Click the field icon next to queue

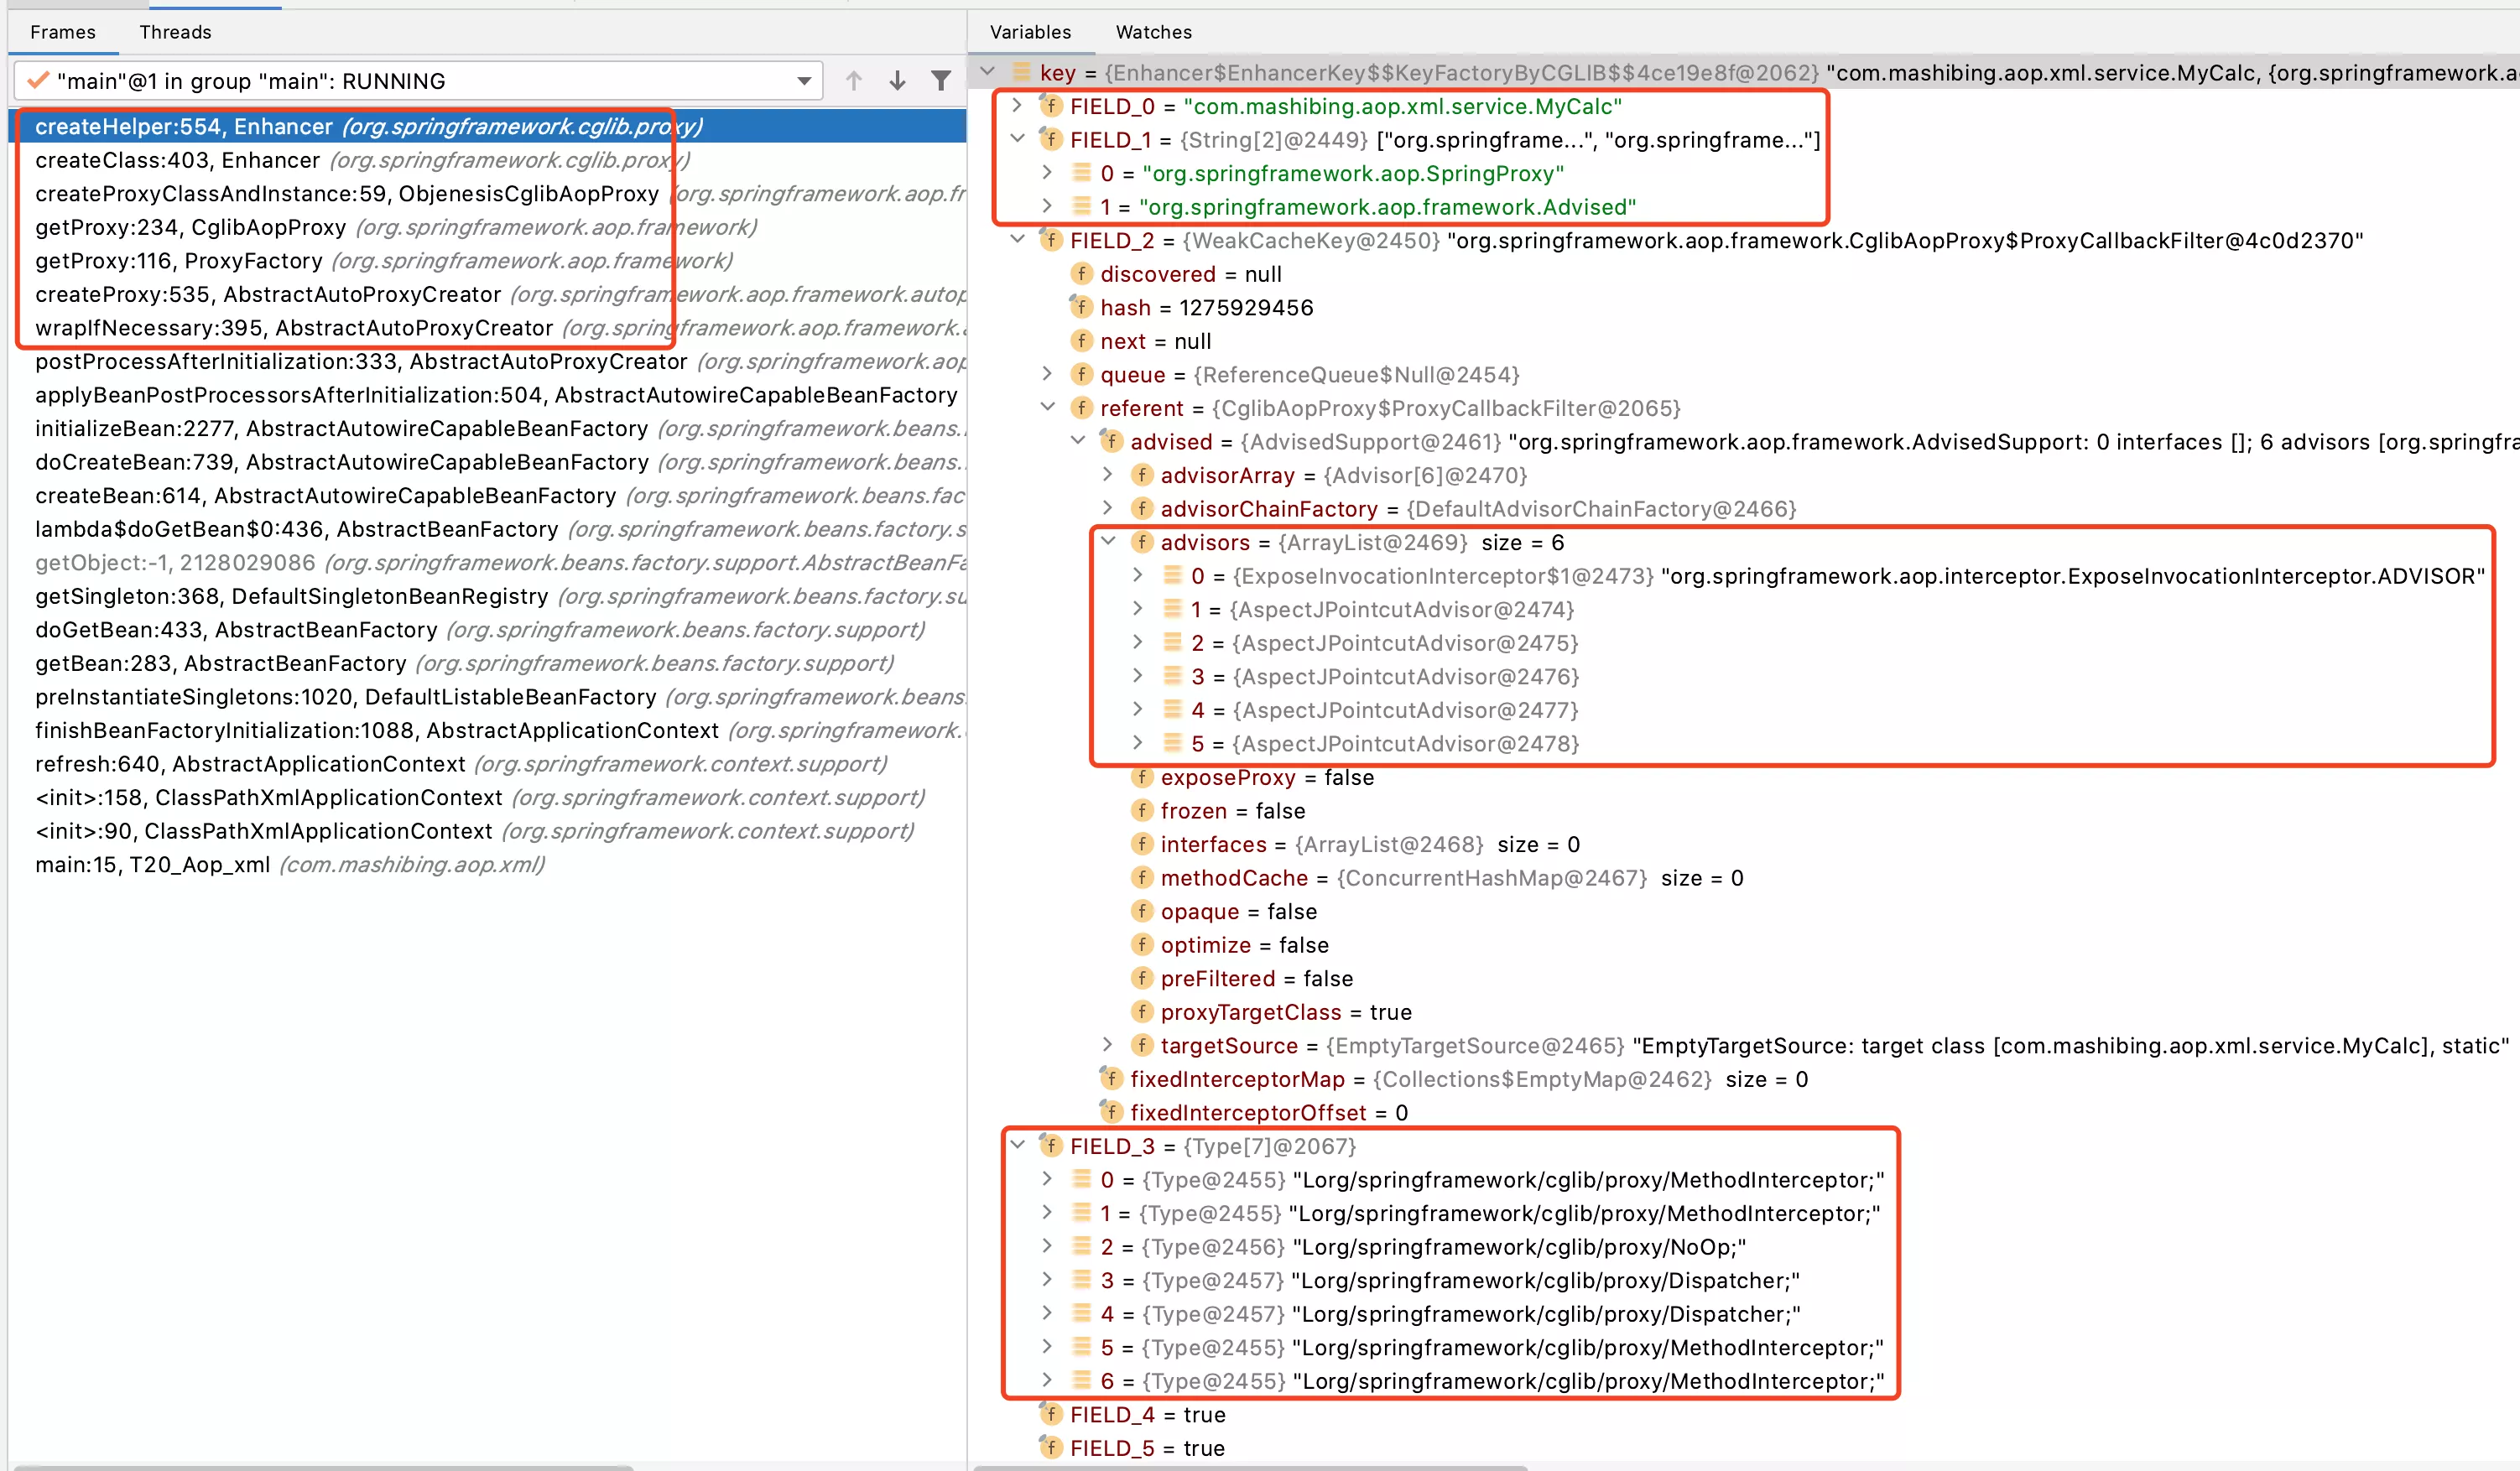point(1081,374)
